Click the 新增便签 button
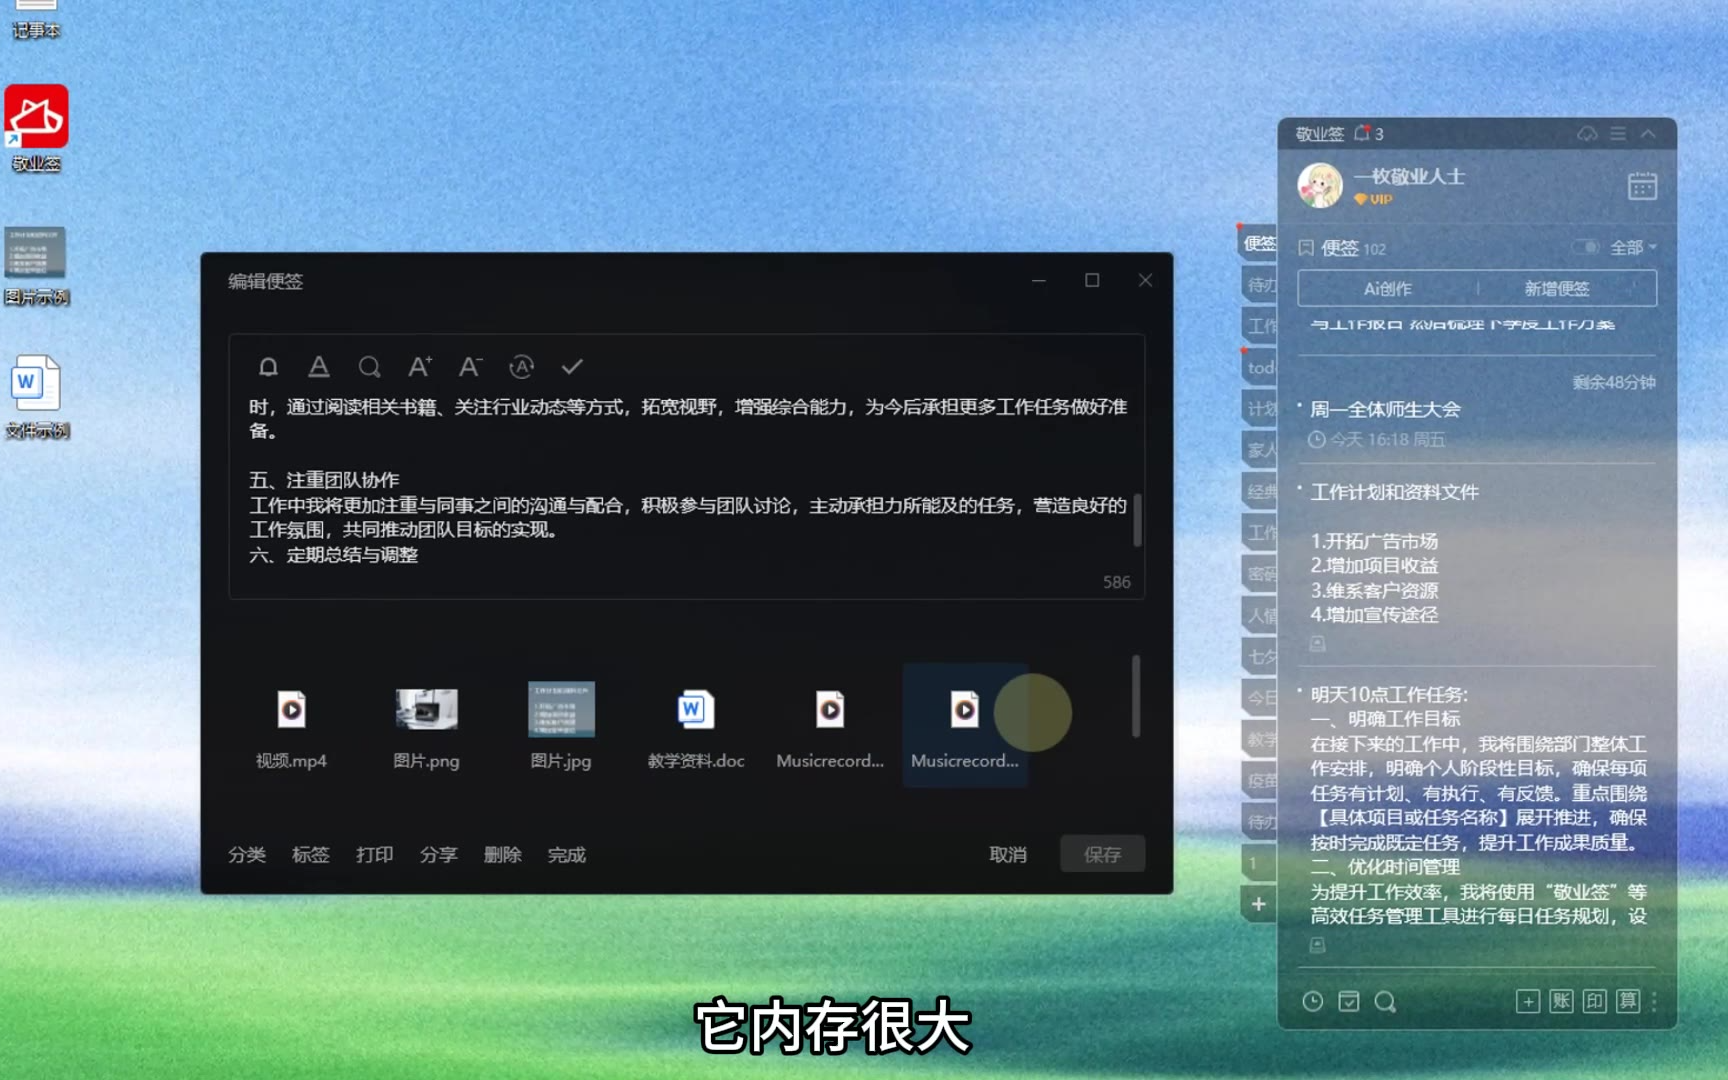Viewport: 1728px width, 1080px height. (x=1556, y=289)
